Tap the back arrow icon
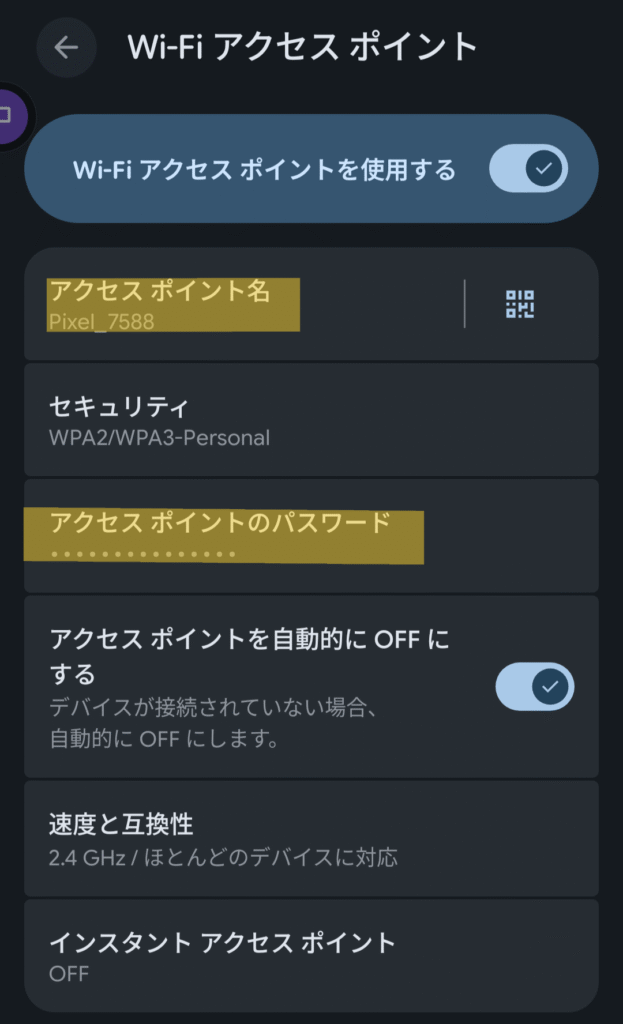Viewport: 623px width, 1024px height. (66, 48)
